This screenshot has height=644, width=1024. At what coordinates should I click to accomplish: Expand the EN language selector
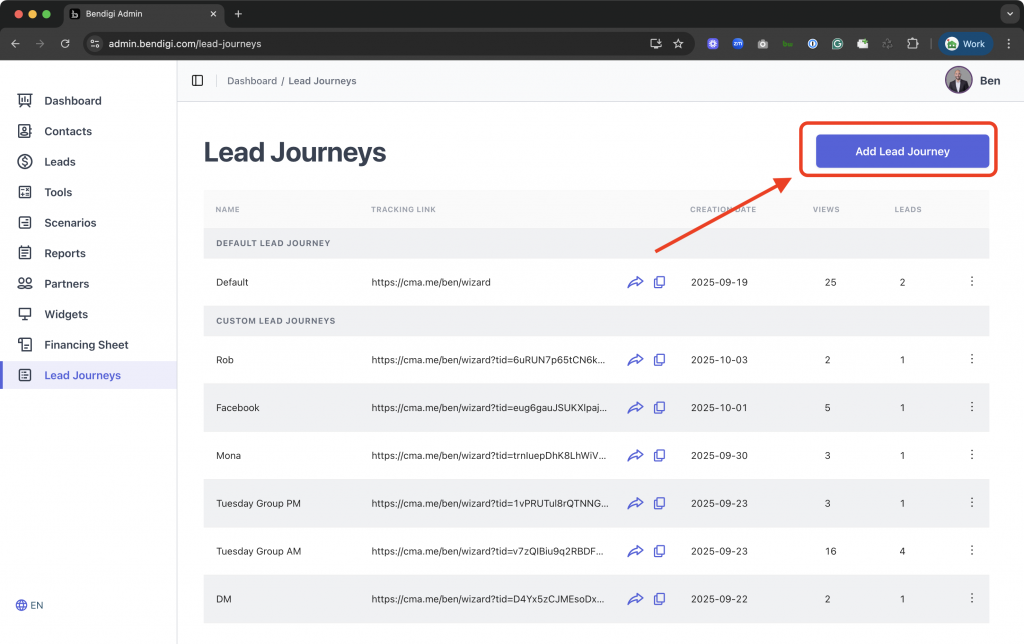click(x=30, y=605)
